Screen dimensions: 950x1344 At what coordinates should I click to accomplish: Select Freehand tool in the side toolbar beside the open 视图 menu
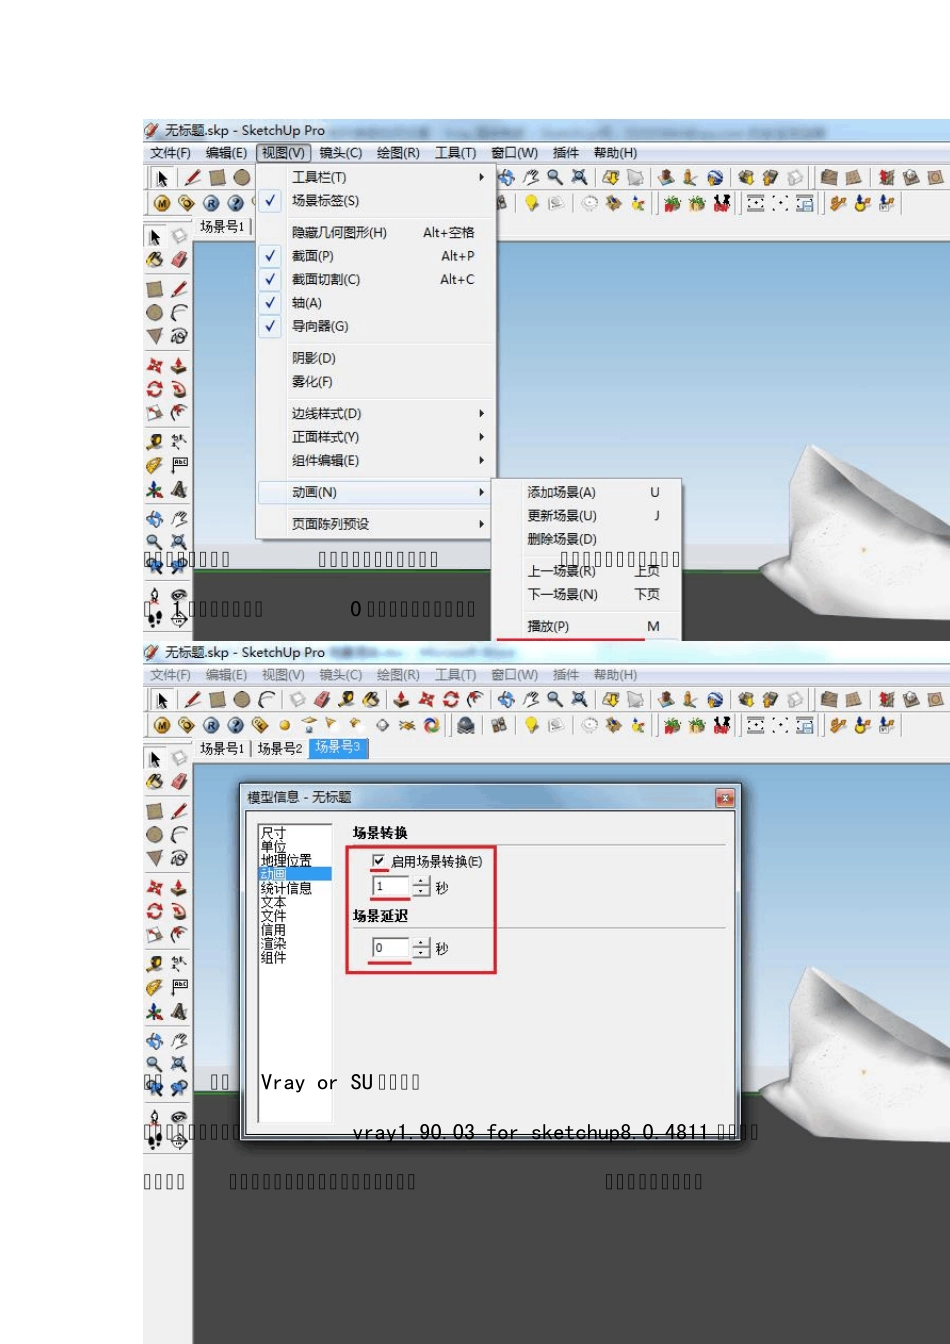[x=179, y=336]
